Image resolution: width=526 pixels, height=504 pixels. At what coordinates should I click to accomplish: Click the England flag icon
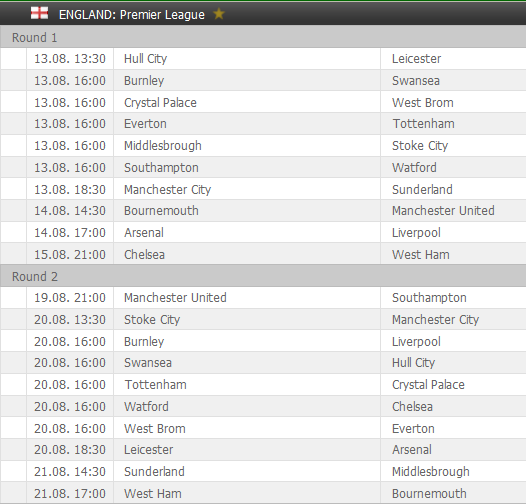pos(39,13)
